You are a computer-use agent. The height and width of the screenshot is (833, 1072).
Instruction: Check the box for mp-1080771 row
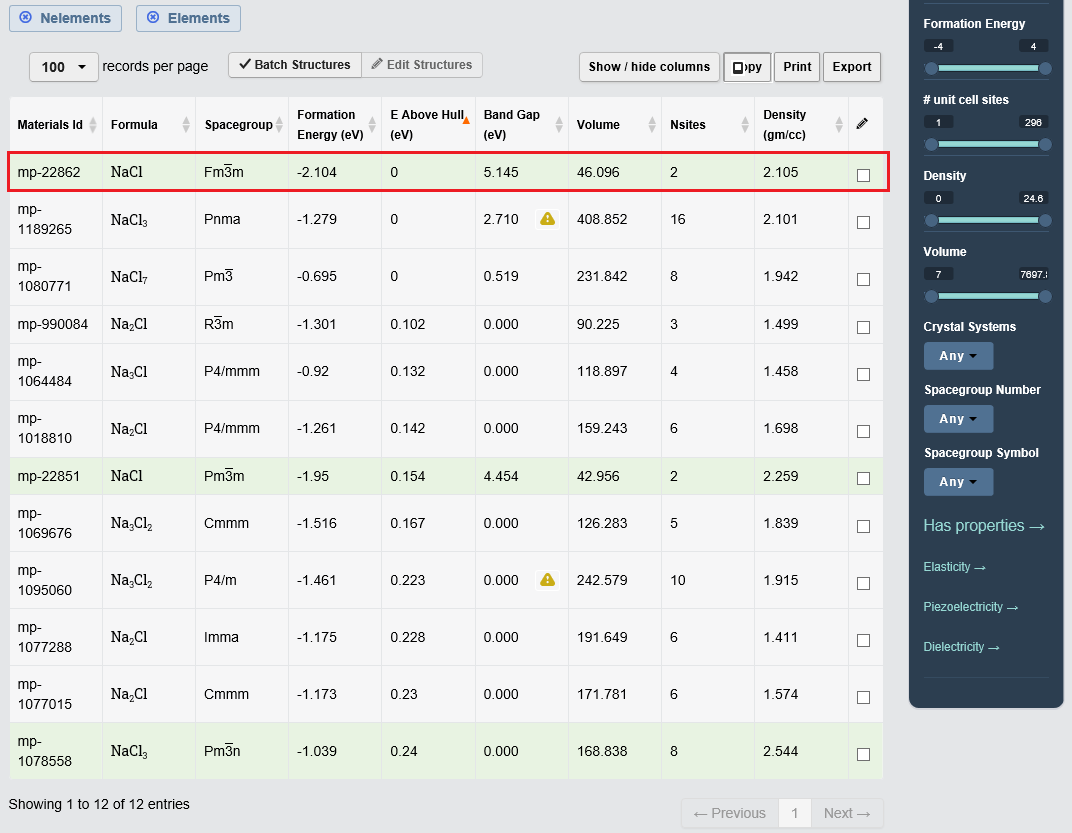(x=863, y=279)
